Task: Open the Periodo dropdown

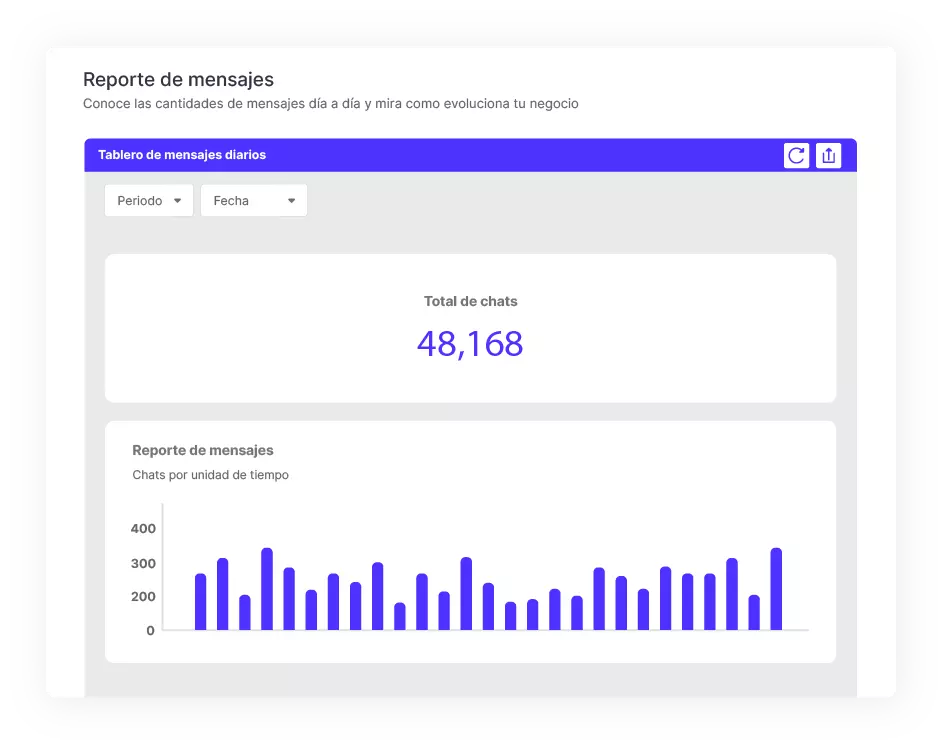Action: 149,201
